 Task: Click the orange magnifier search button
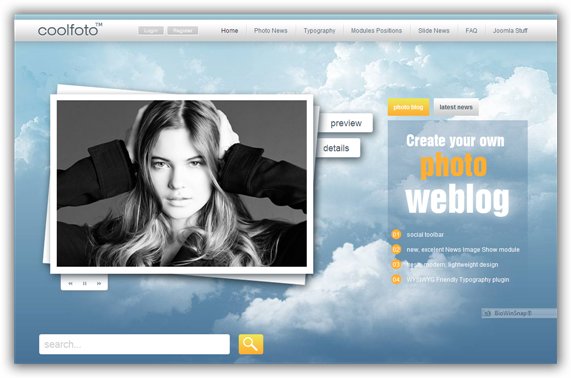251,344
